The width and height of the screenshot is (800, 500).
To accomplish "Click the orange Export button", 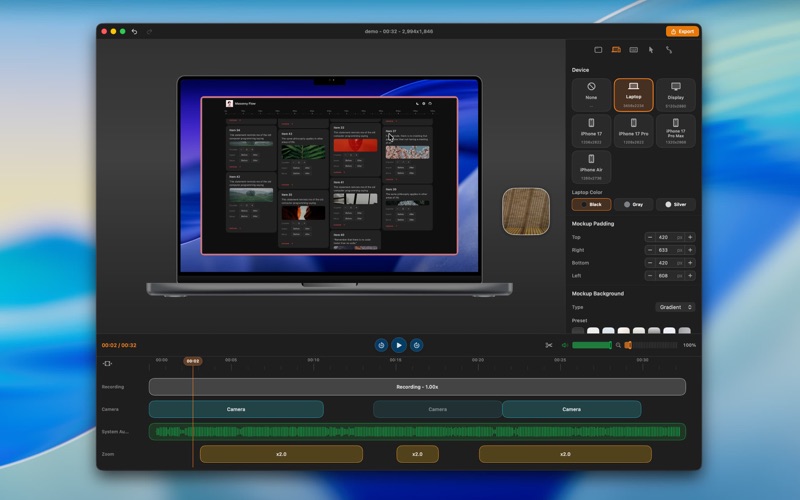I will 682,32.
